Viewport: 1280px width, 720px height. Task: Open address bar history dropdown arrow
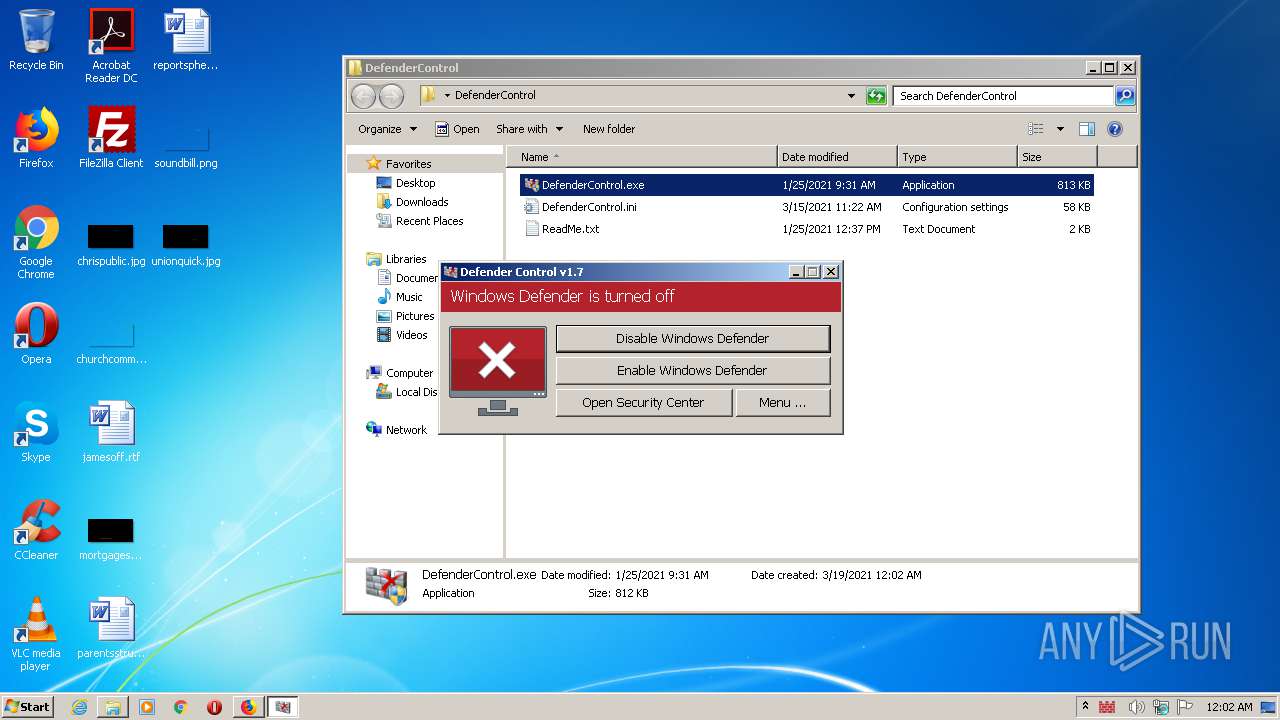coord(851,96)
